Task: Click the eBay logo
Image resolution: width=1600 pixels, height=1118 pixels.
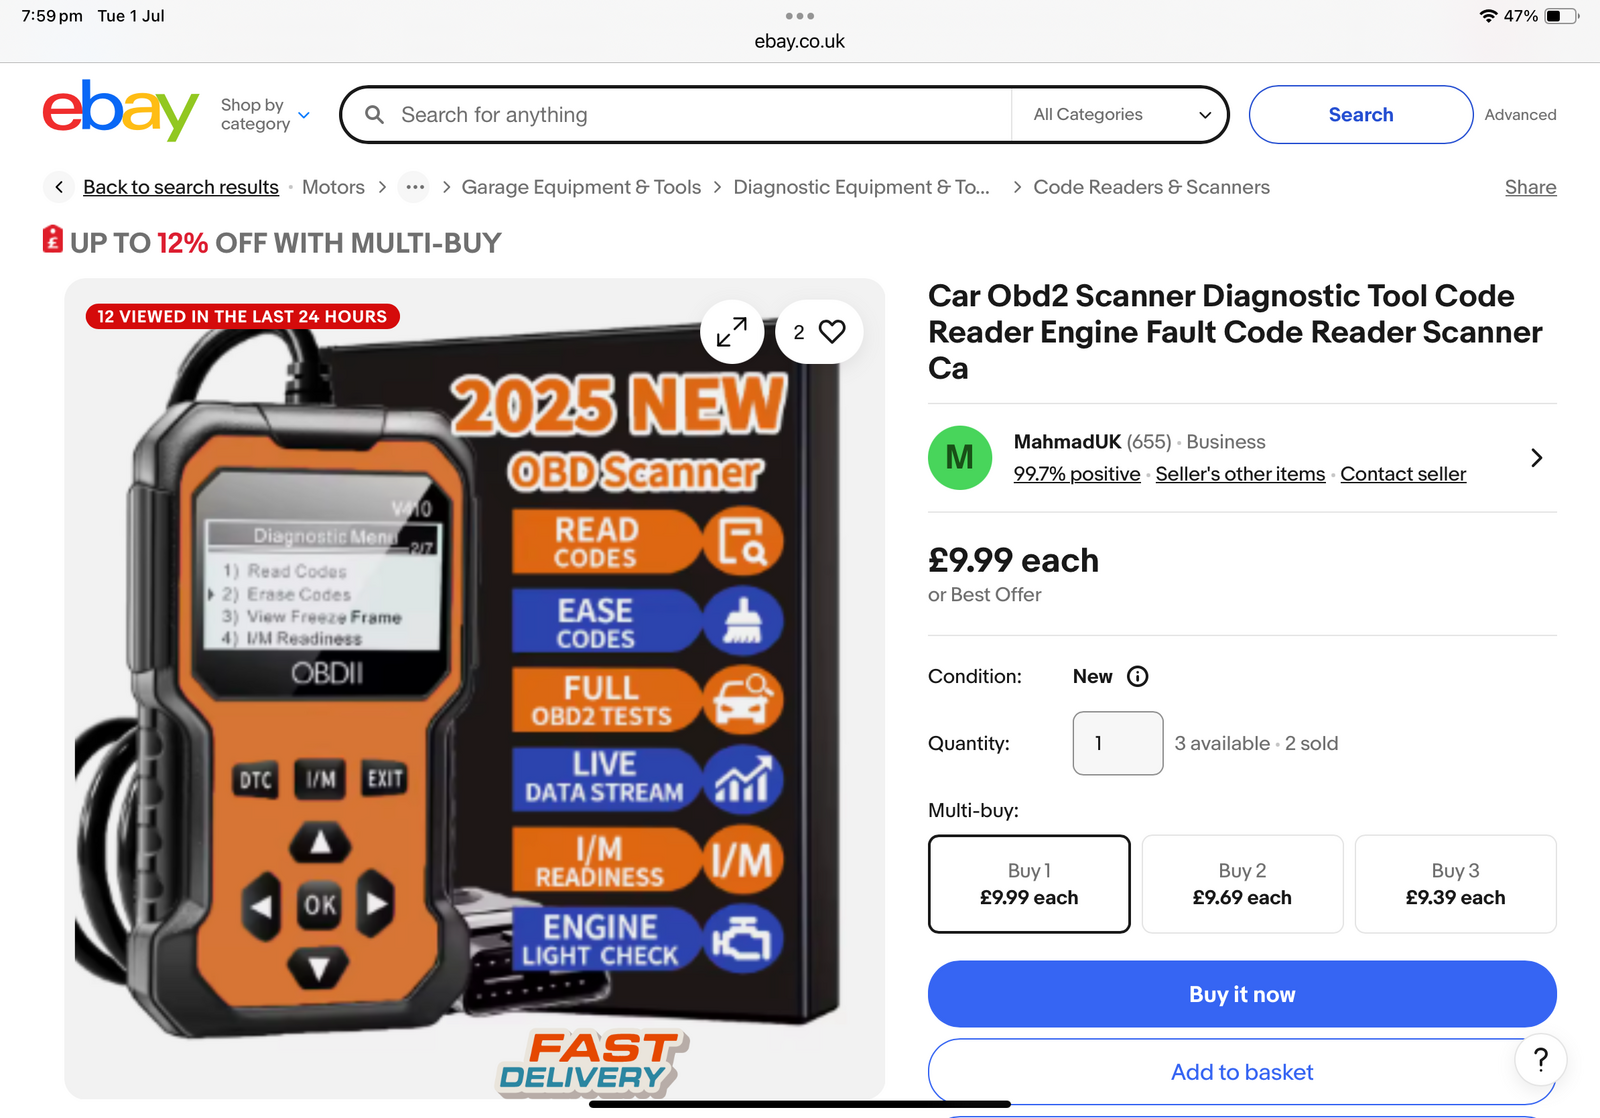Action: point(120,111)
